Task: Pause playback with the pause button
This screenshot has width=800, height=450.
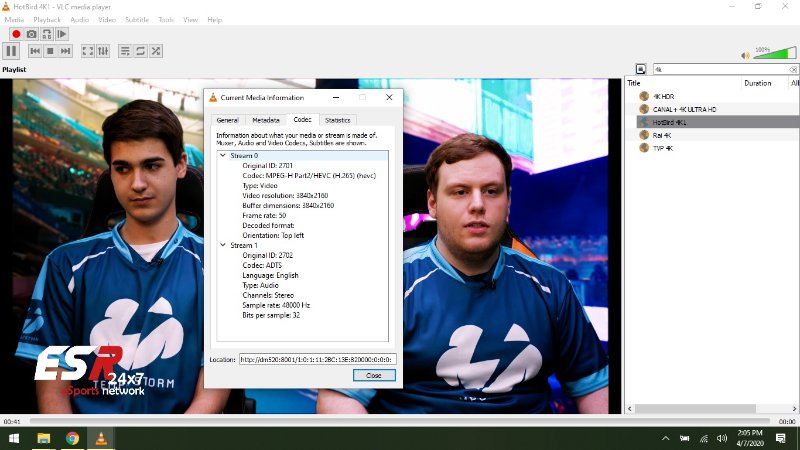Action: coord(12,51)
